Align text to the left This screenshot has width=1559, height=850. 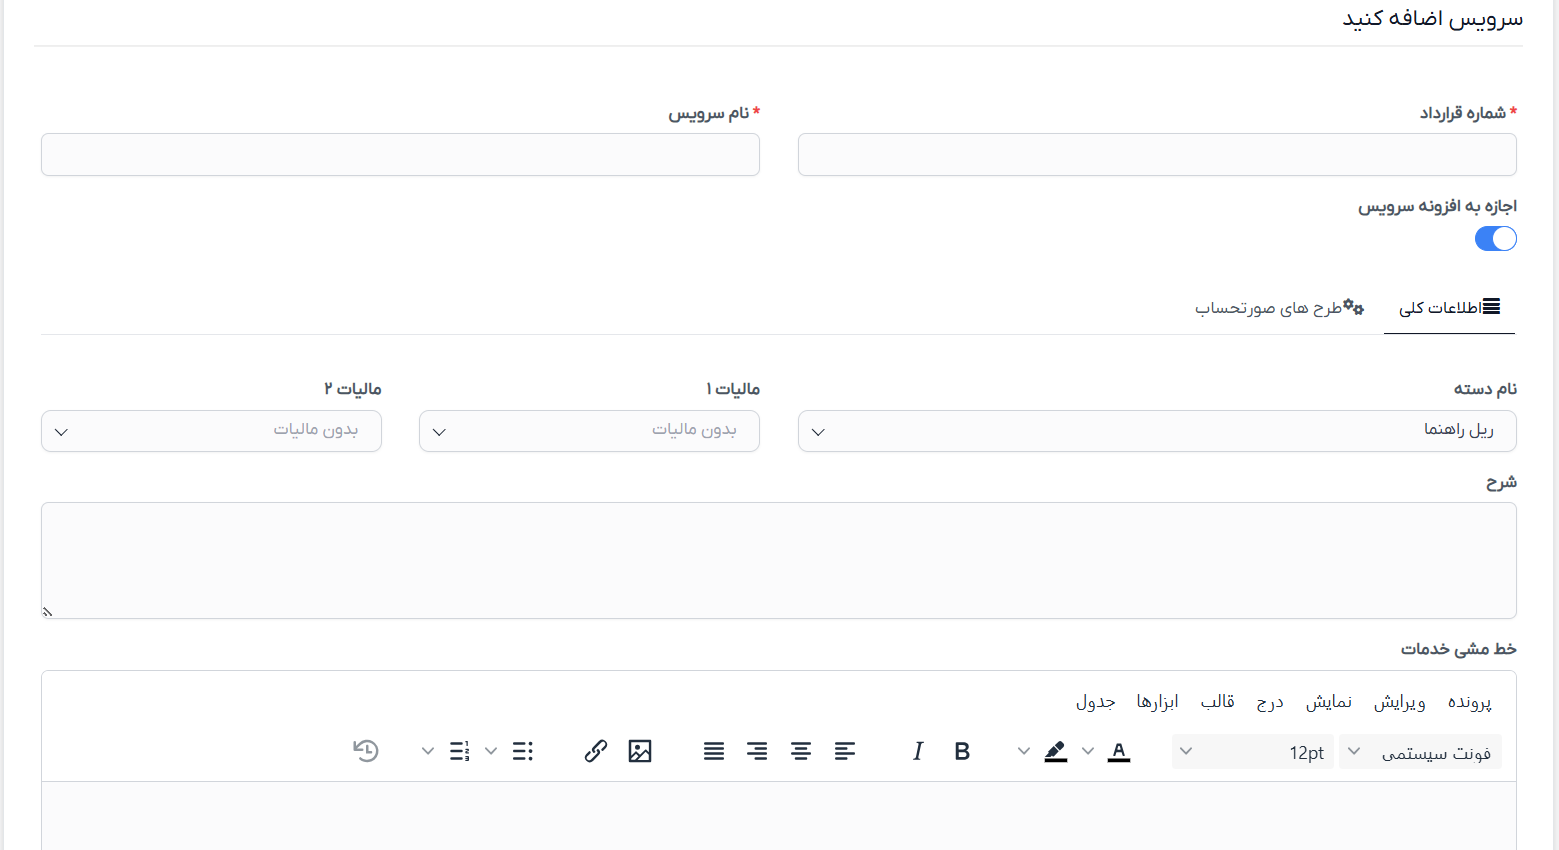[845, 751]
